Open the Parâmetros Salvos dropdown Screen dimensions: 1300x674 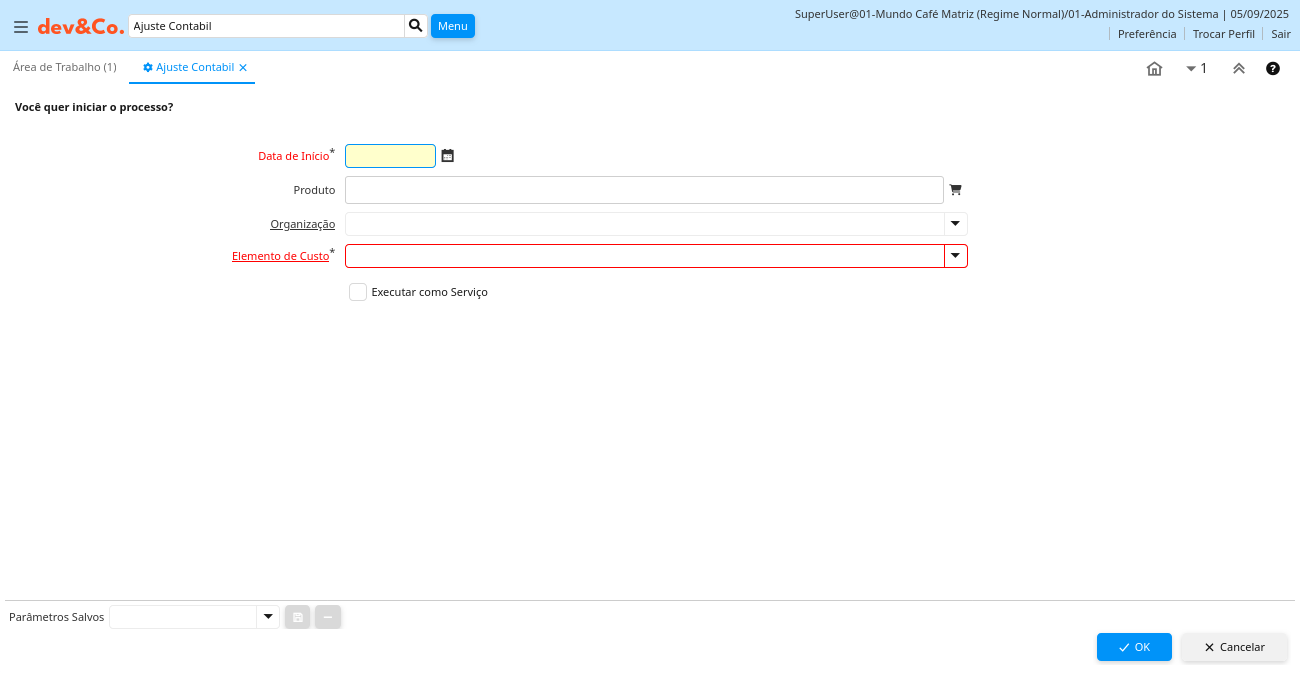click(267, 617)
